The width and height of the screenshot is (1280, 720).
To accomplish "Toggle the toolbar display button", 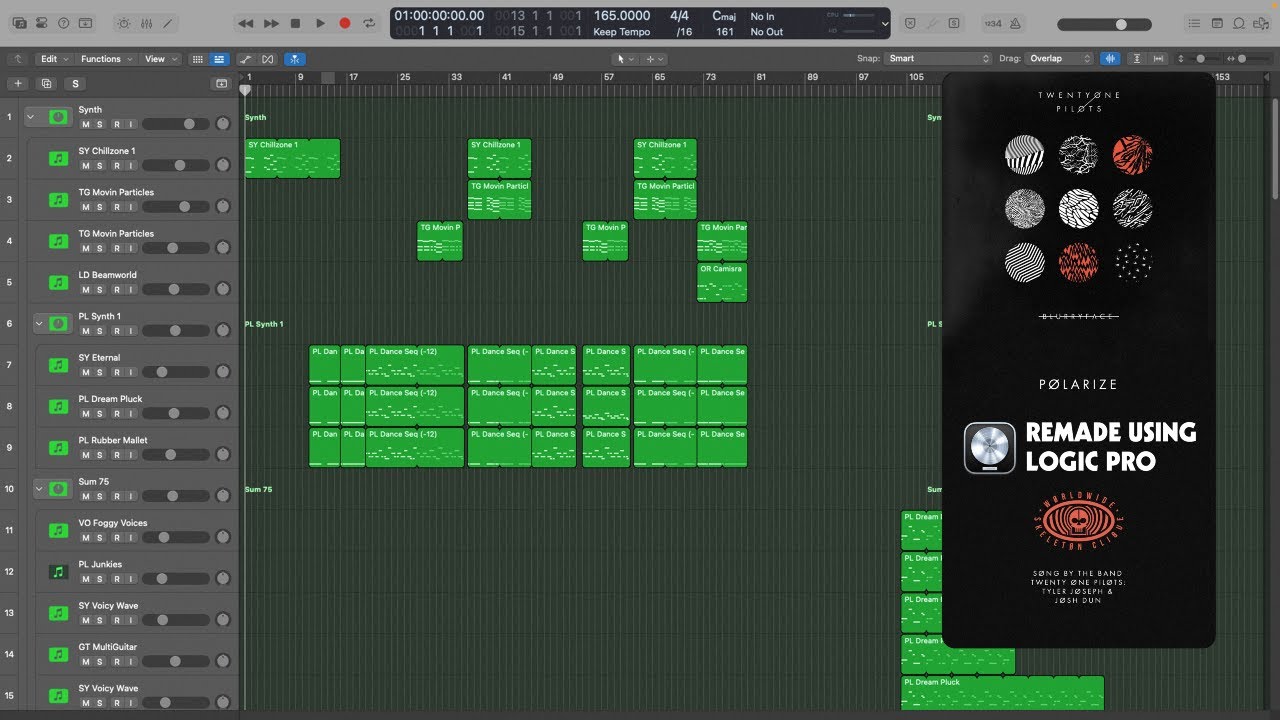I will [x=87, y=23].
